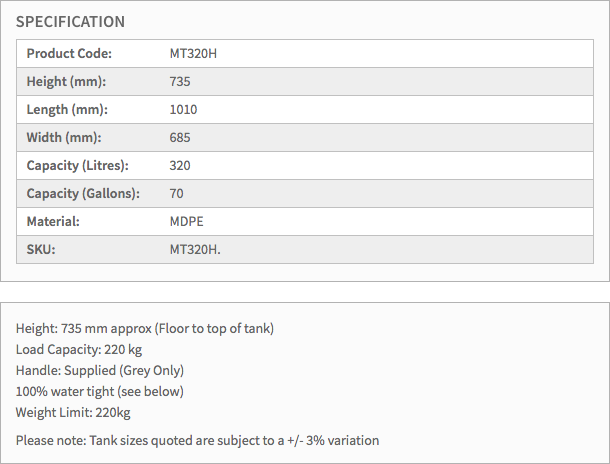Click the Handle: Supplied (Grey Only) line
This screenshot has height=464, width=610.
pyautogui.click(x=100, y=370)
